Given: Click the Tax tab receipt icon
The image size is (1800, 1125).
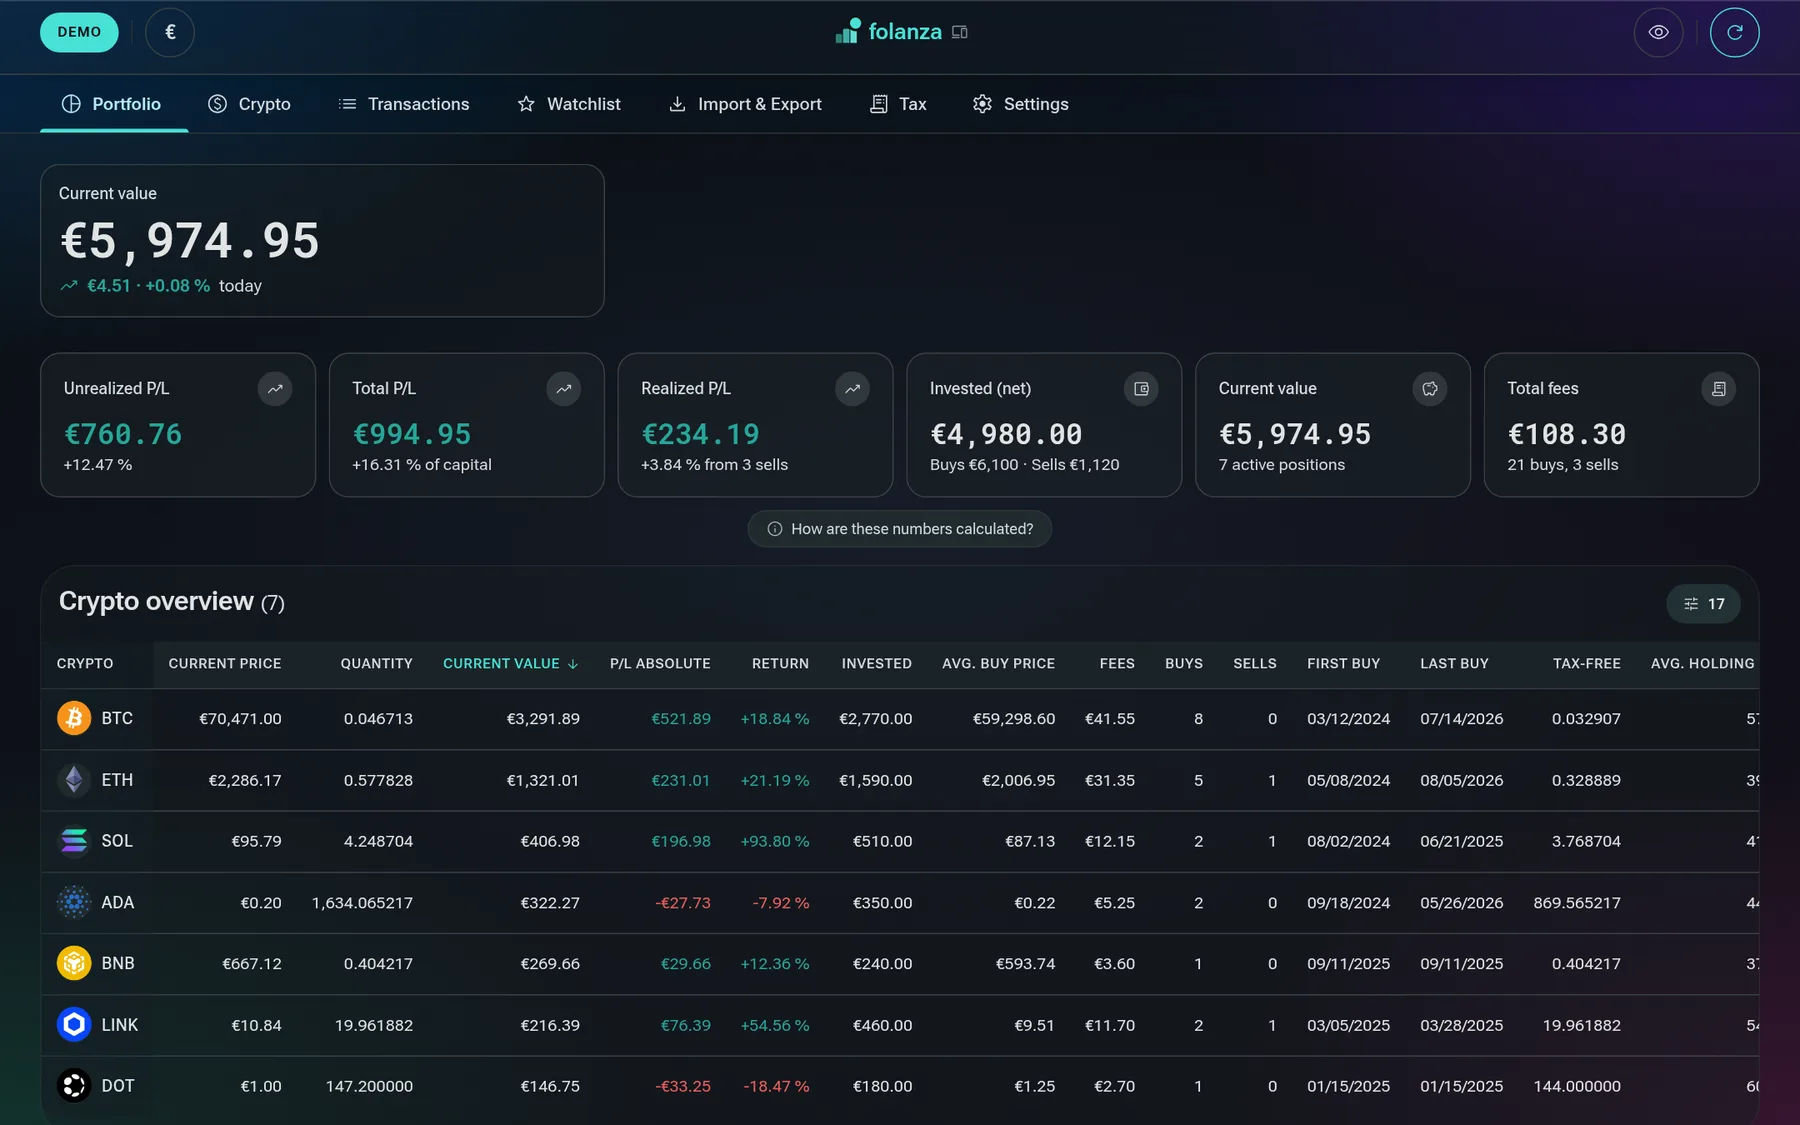Looking at the screenshot, I should pos(879,104).
